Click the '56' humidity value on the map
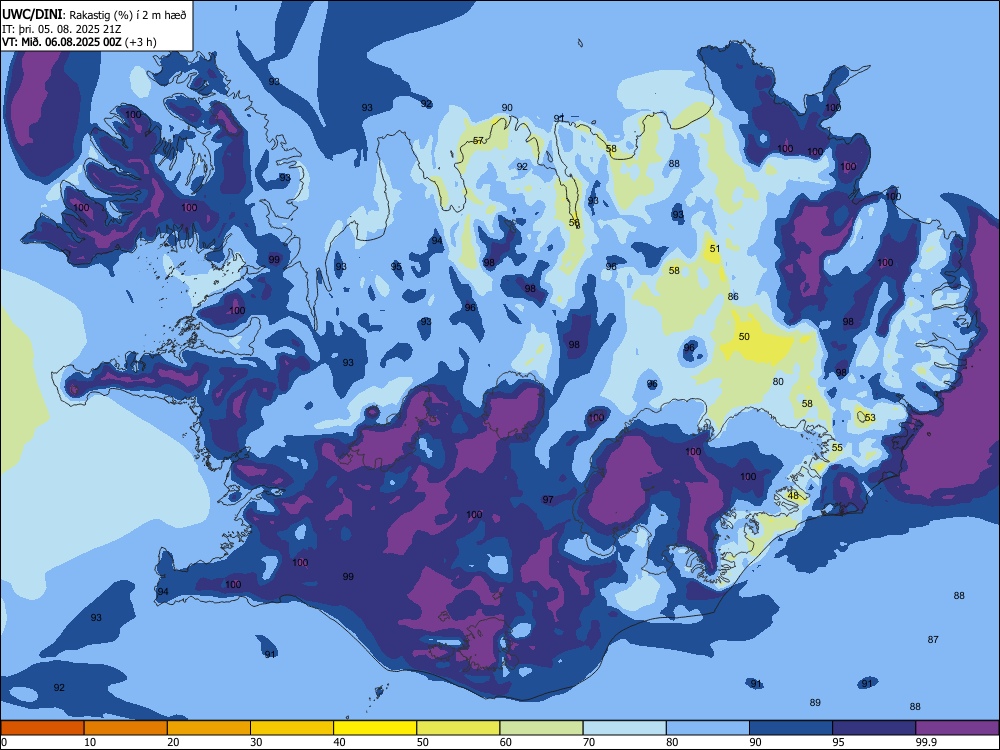This screenshot has width=1000, height=750. [574, 223]
